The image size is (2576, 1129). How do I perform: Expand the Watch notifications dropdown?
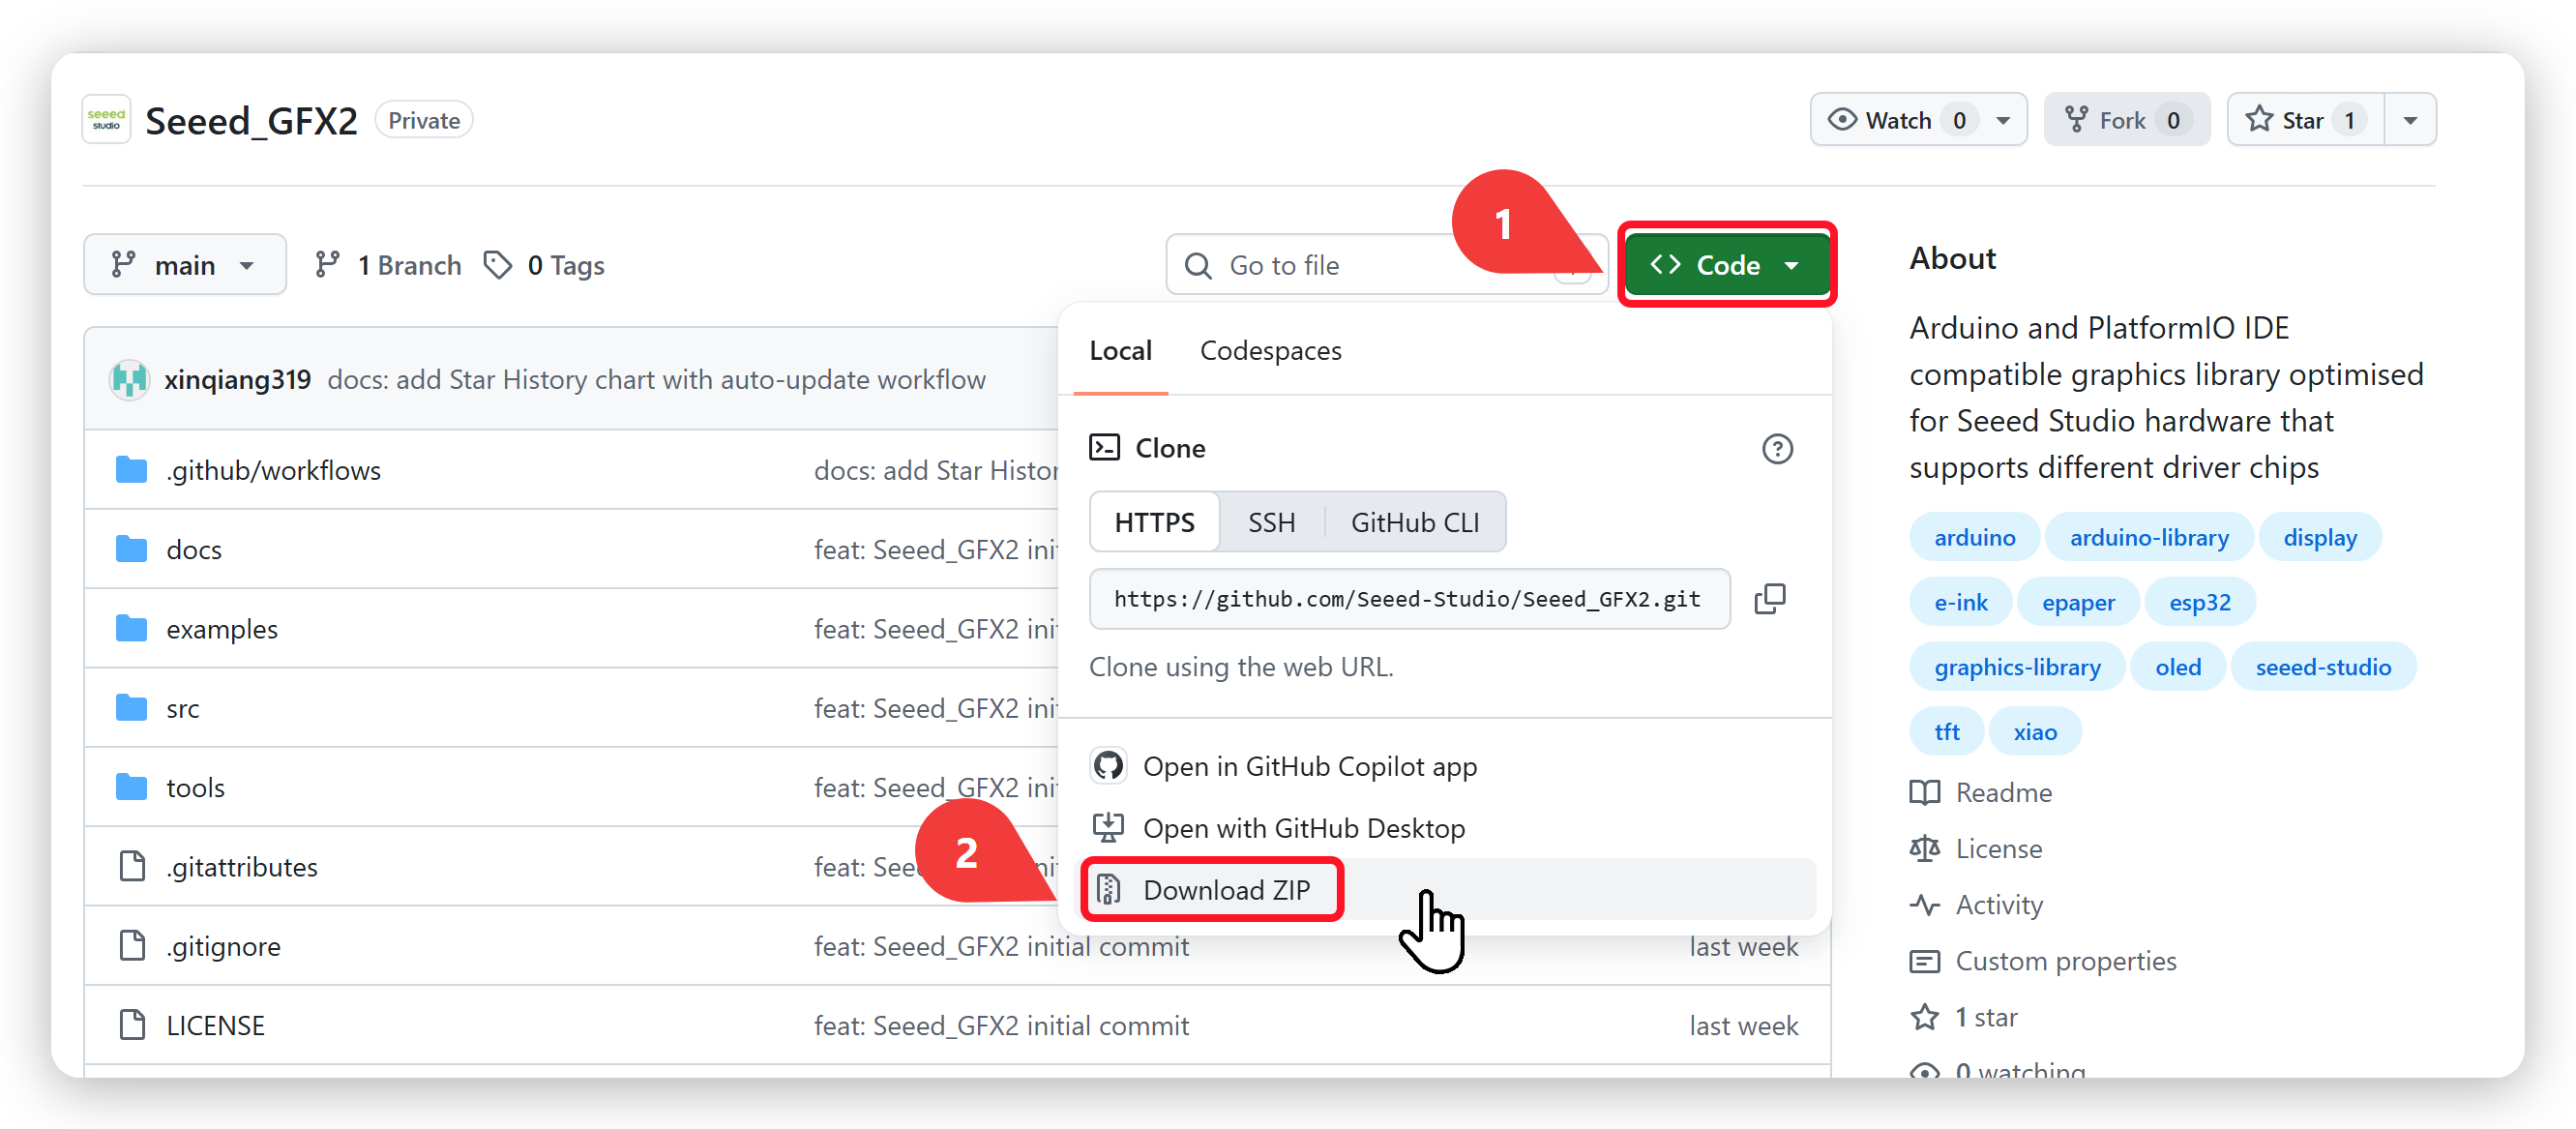click(1918, 120)
